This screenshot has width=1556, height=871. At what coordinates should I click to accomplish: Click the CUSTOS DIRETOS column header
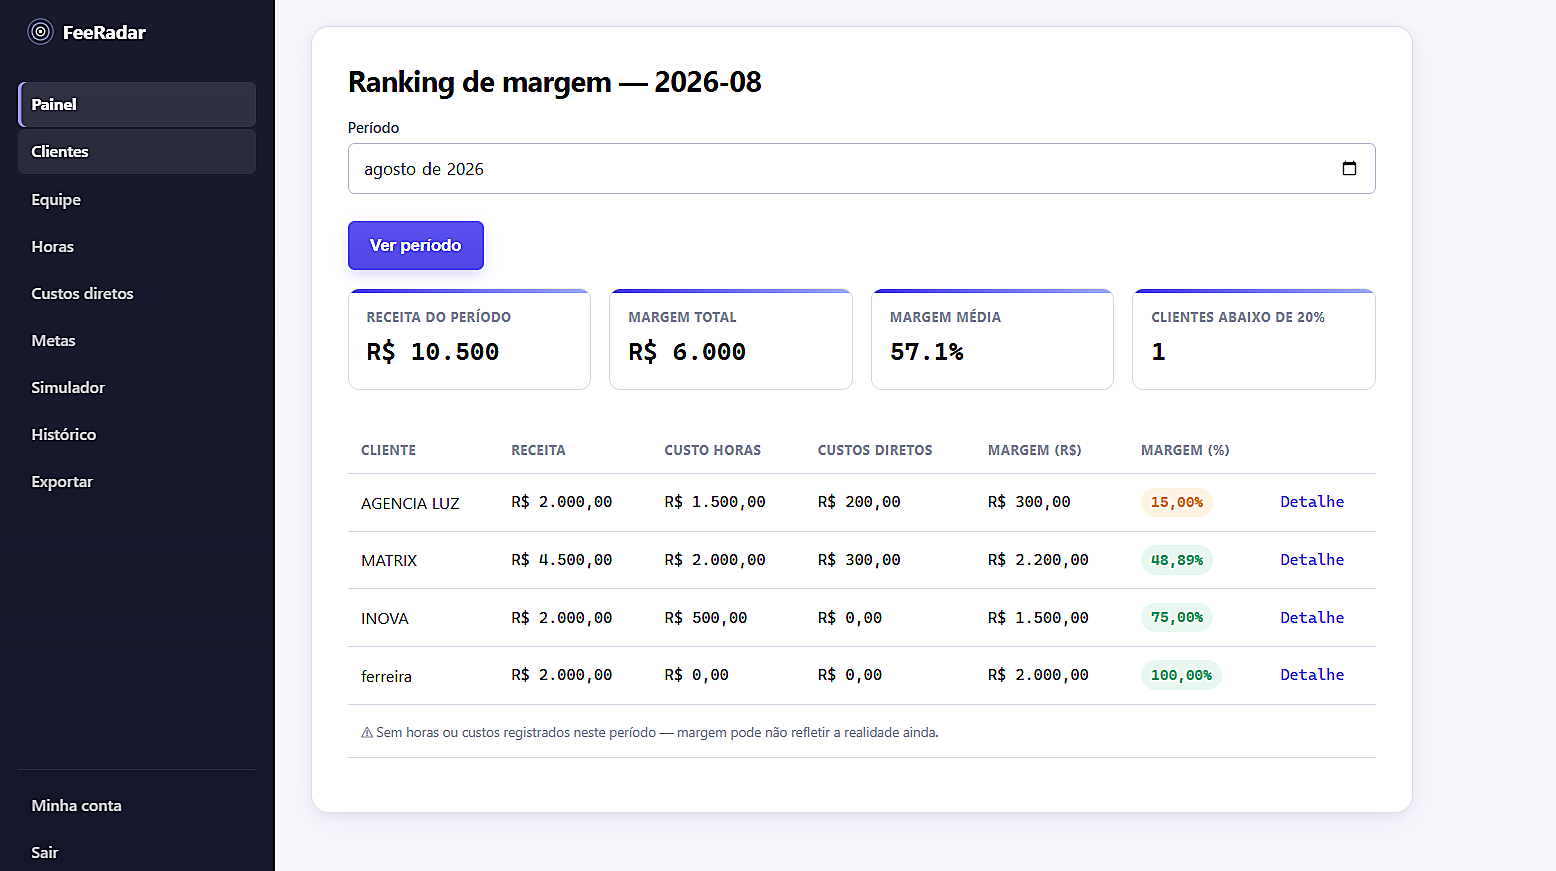point(875,450)
